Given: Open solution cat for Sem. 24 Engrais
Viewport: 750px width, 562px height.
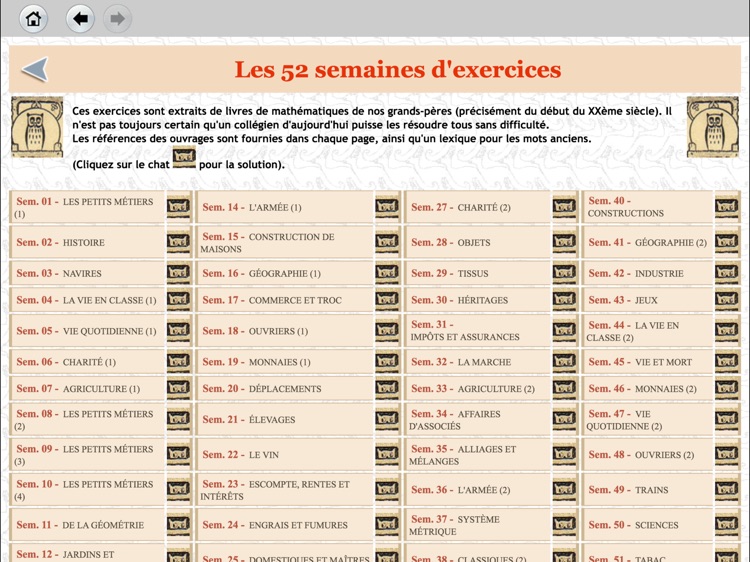Looking at the screenshot, I should pyautogui.click(x=387, y=525).
